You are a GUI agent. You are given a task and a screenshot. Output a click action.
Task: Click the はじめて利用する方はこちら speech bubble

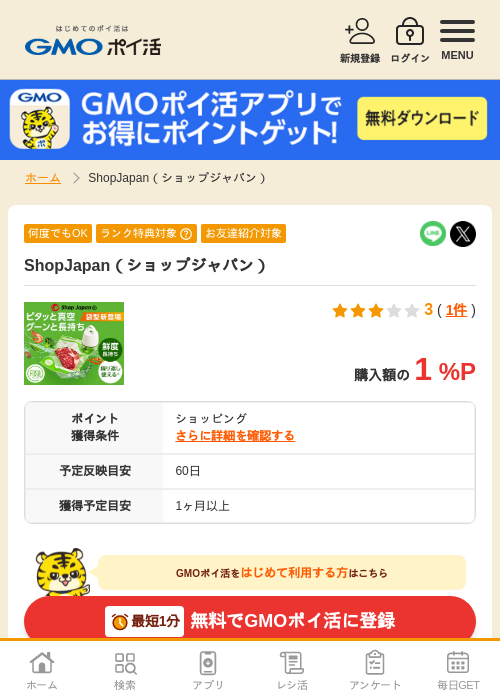point(282,573)
